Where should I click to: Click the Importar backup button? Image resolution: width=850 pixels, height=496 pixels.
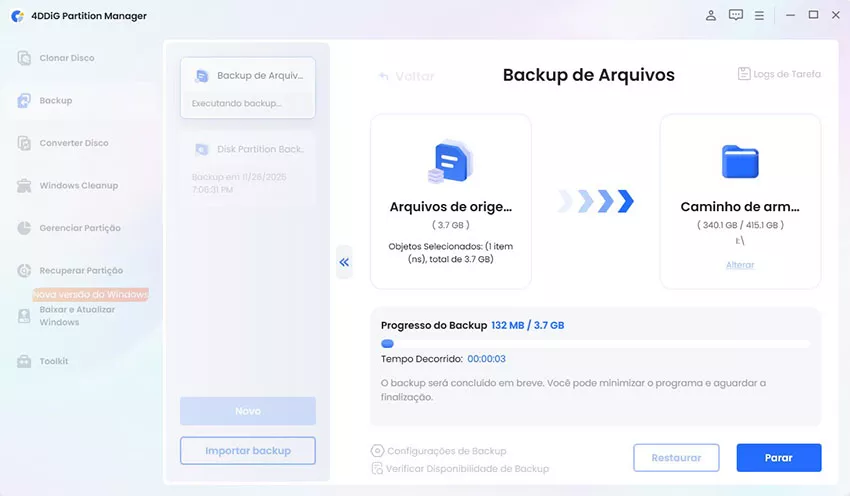(248, 450)
